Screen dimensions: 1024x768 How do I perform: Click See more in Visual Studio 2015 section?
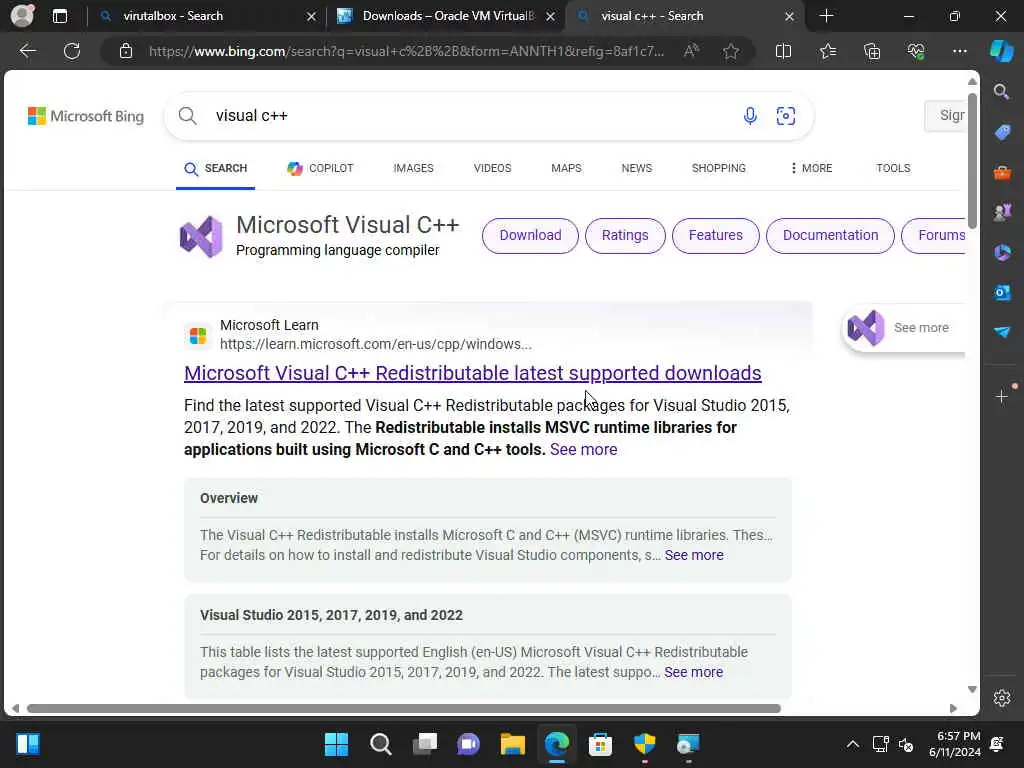693,672
